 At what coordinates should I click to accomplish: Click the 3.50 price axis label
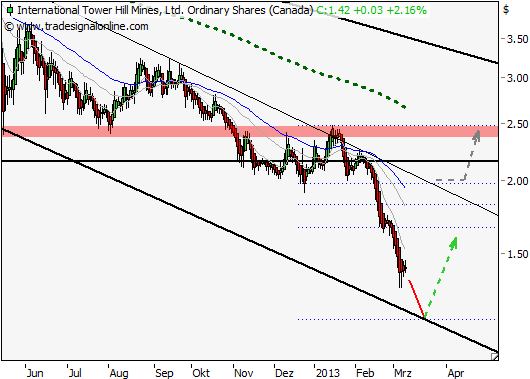click(x=517, y=39)
